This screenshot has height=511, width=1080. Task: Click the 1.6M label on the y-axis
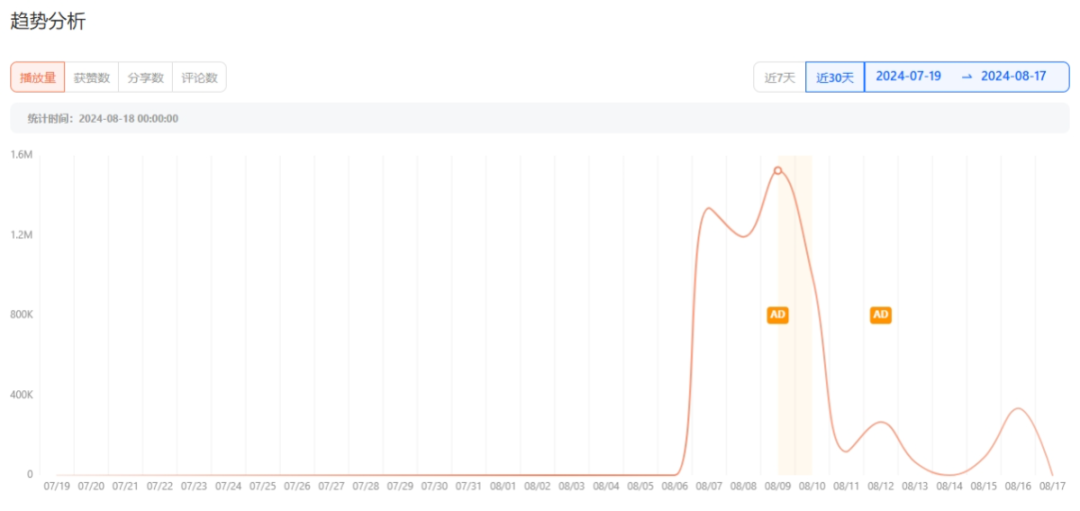(x=22, y=155)
